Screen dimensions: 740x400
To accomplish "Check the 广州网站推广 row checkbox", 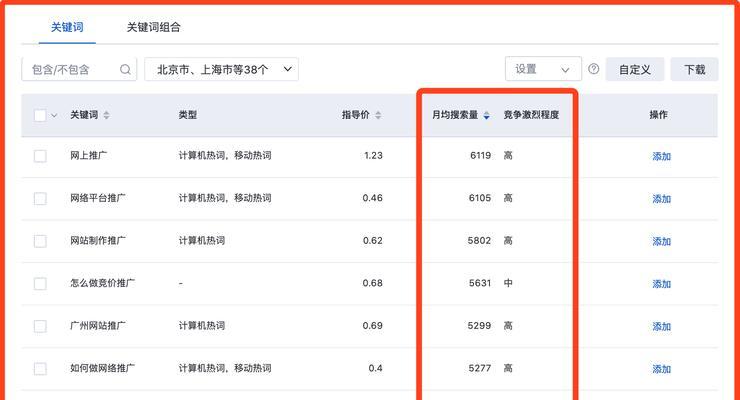I will 40,326.
